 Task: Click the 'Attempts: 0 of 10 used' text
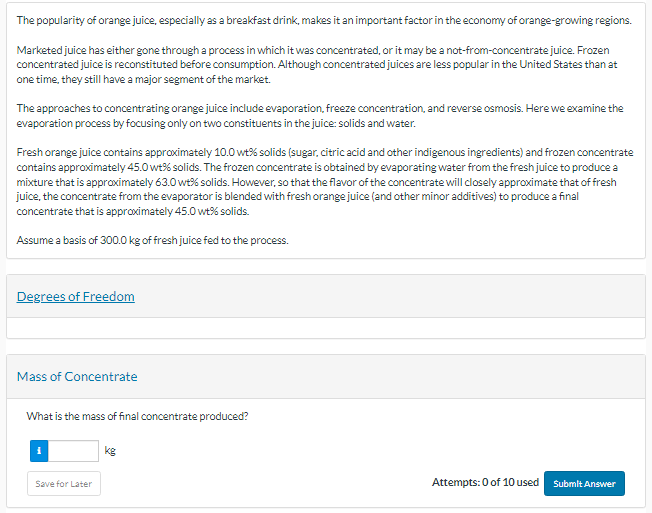485,483
